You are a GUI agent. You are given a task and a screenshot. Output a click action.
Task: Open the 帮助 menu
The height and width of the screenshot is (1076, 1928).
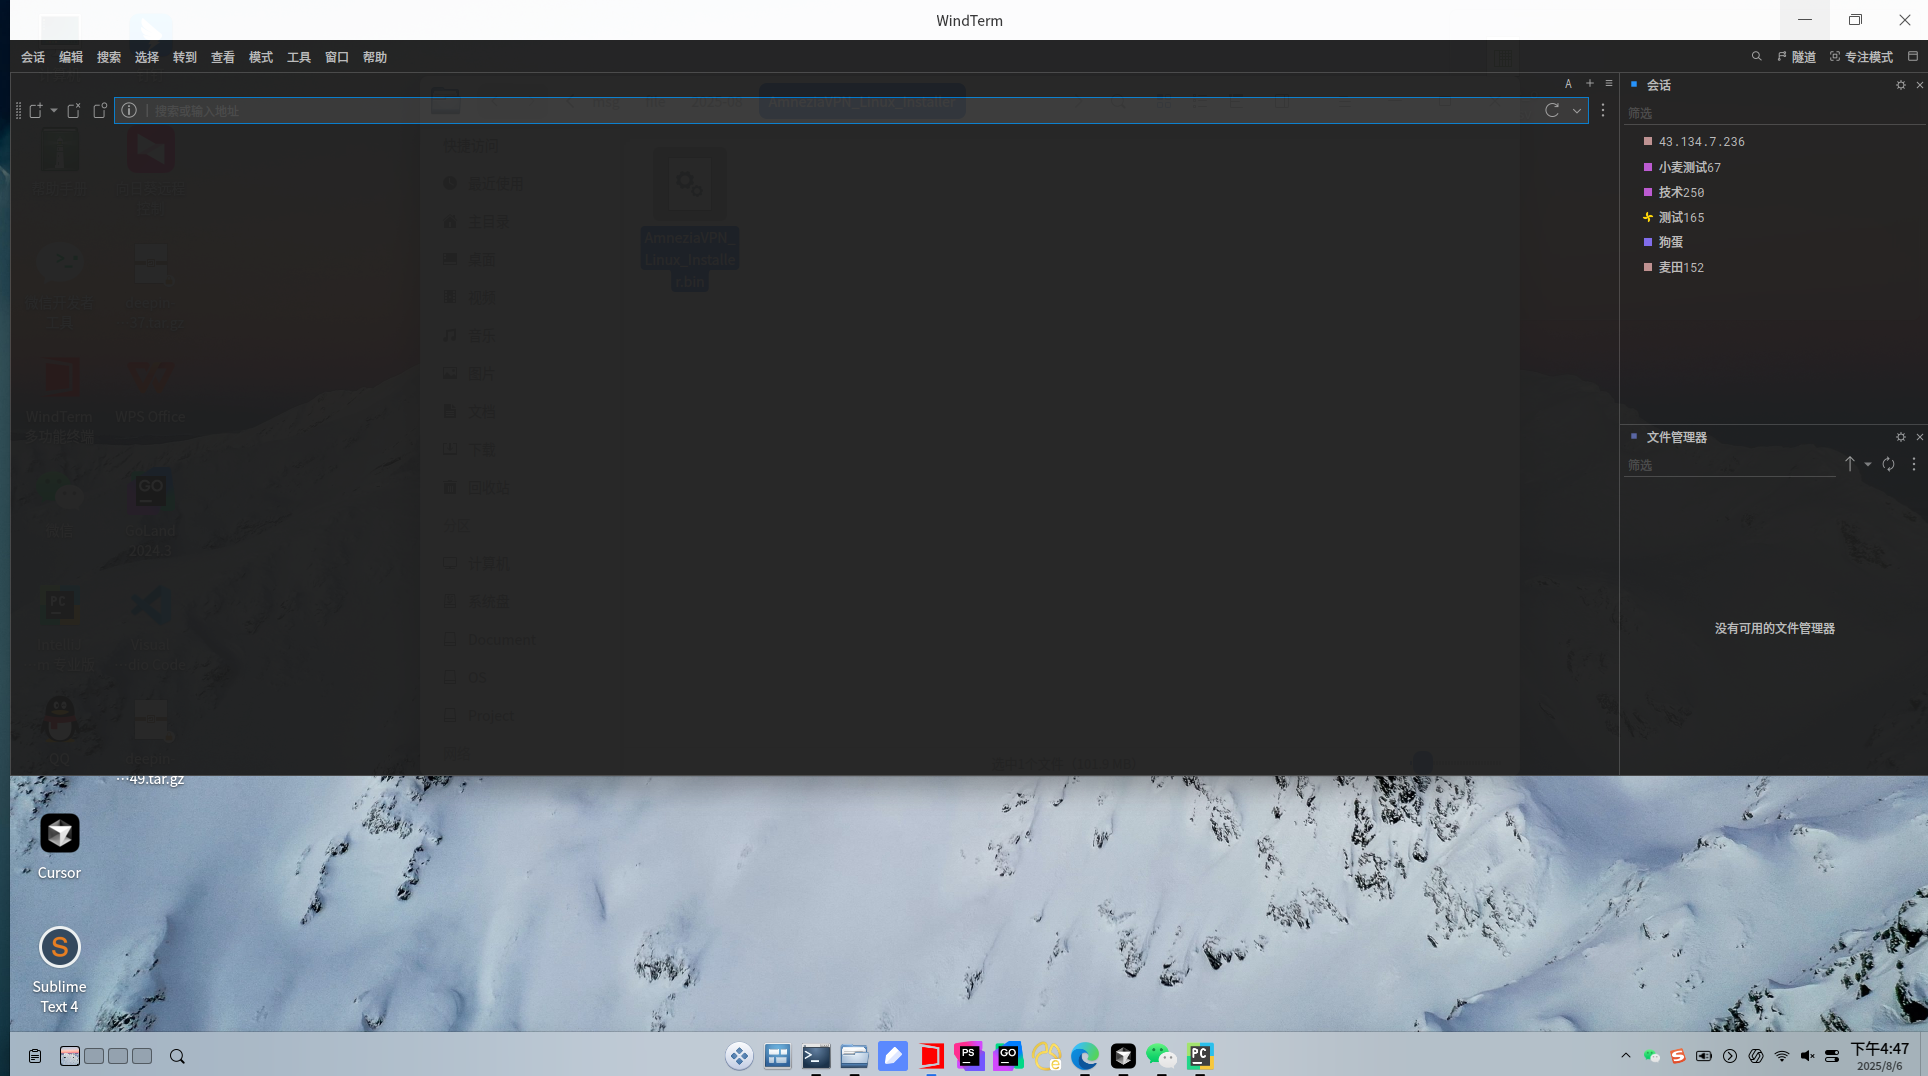click(375, 57)
